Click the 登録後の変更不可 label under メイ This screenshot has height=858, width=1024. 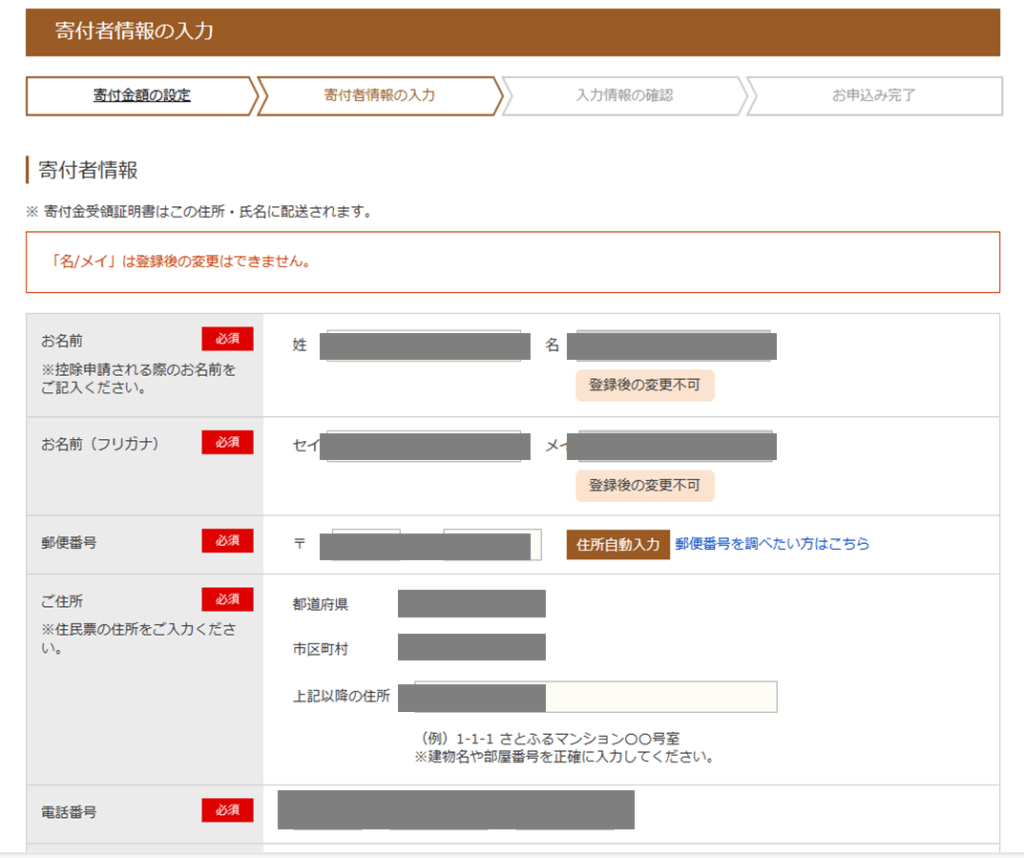pos(645,485)
